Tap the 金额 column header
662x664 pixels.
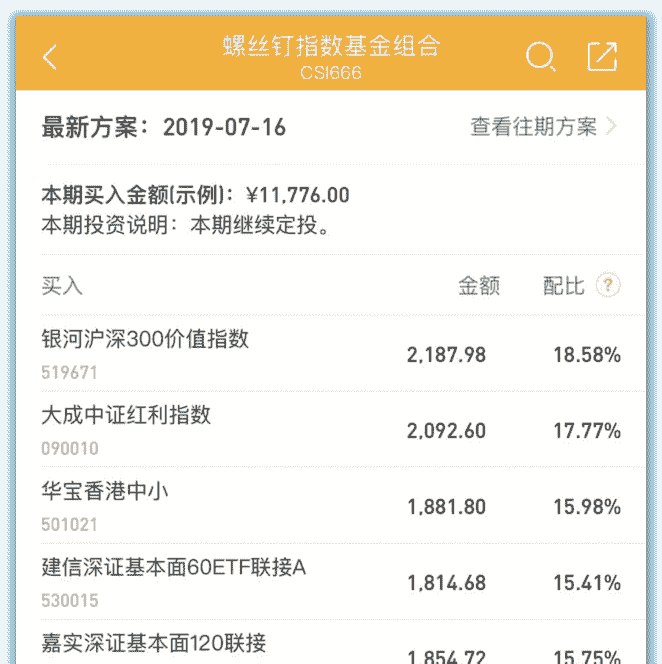tap(479, 286)
